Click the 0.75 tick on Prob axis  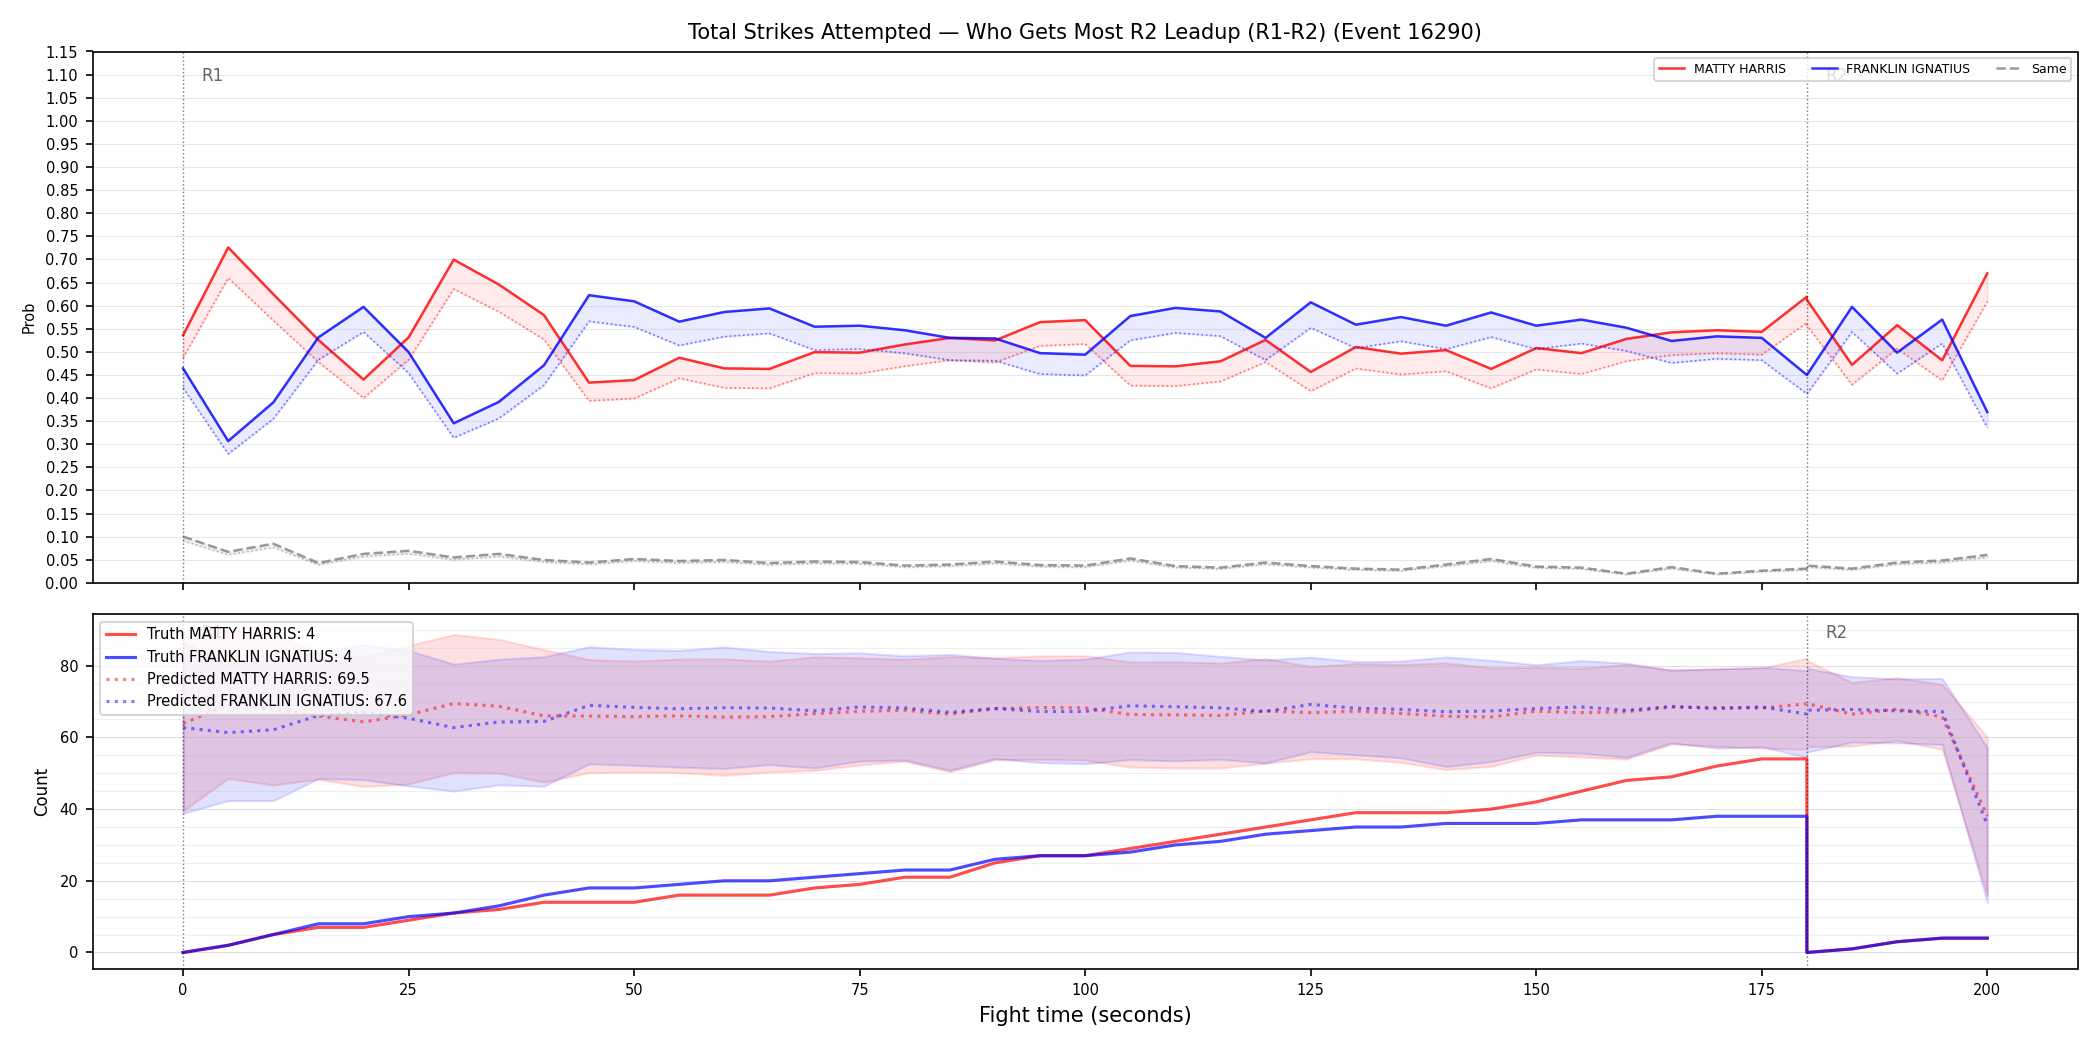click(x=62, y=237)
